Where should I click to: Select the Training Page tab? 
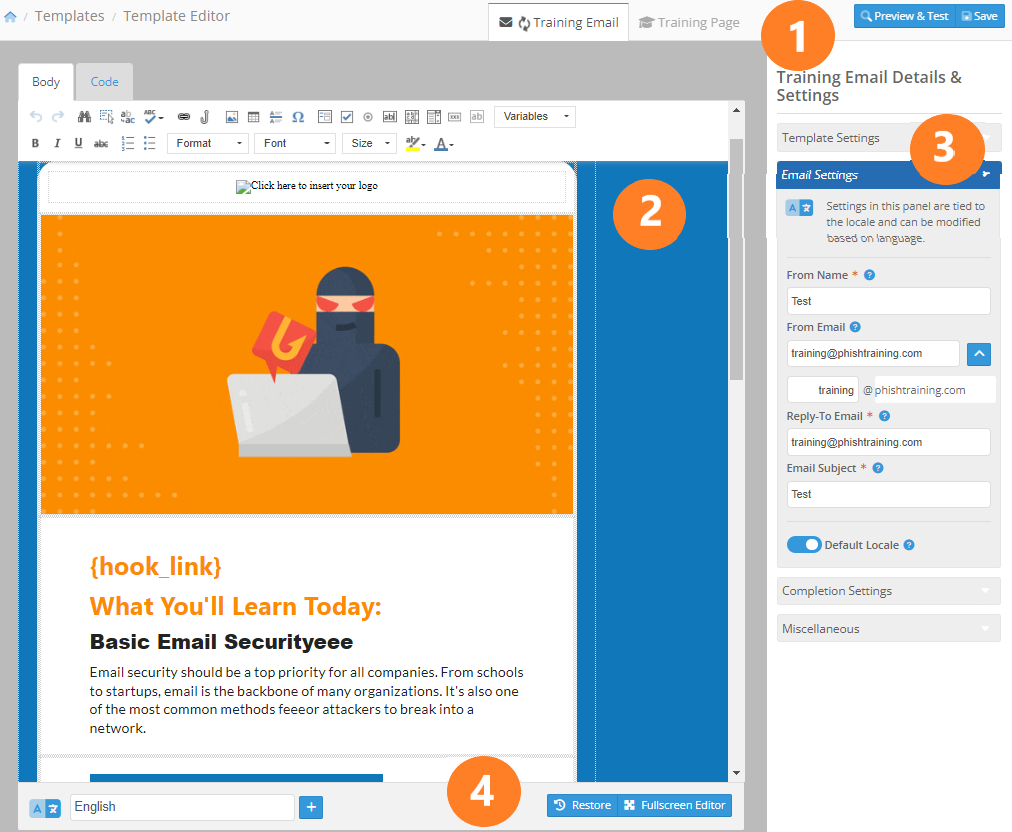689,22
